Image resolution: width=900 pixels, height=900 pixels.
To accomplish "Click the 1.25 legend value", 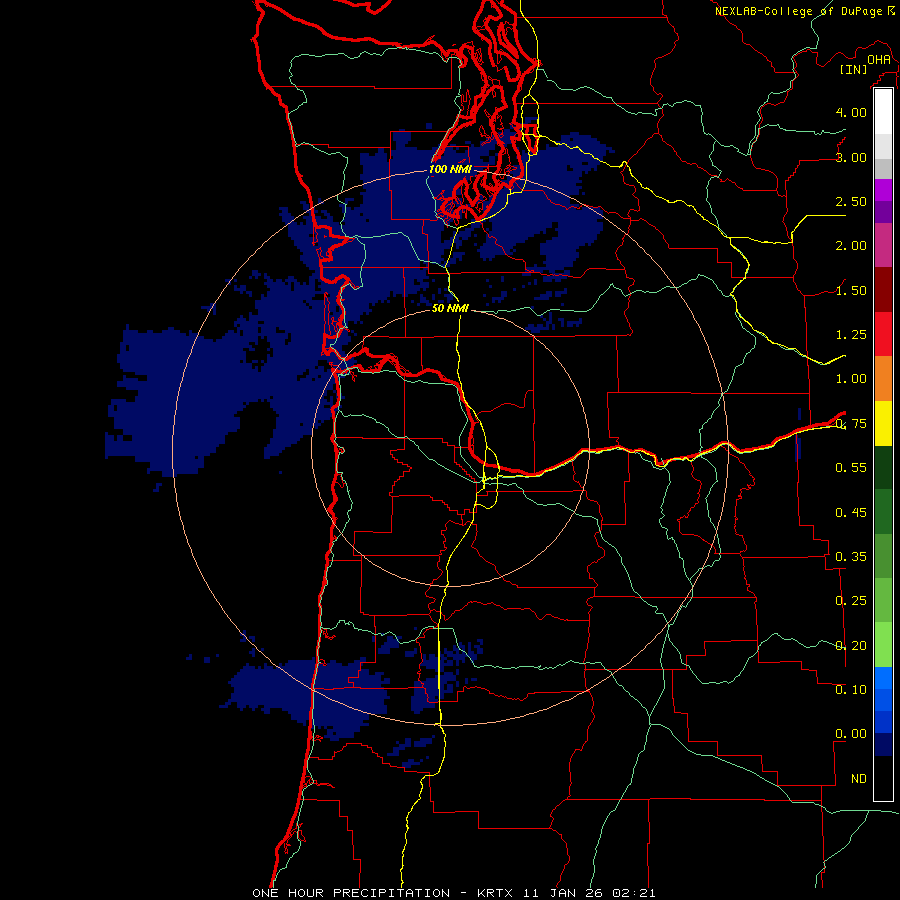I will pos(851,335).
